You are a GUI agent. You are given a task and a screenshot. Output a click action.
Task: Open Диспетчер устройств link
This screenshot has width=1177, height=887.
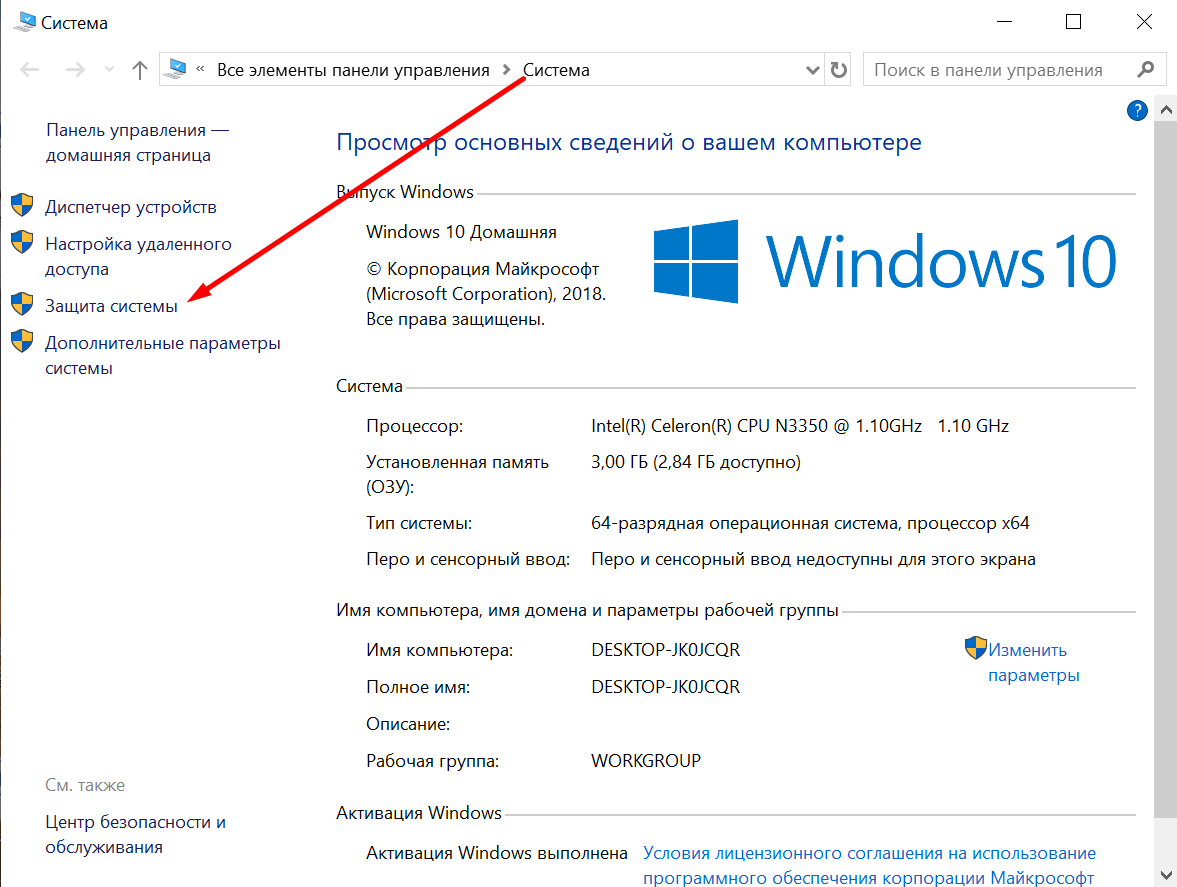click(131, 207)
